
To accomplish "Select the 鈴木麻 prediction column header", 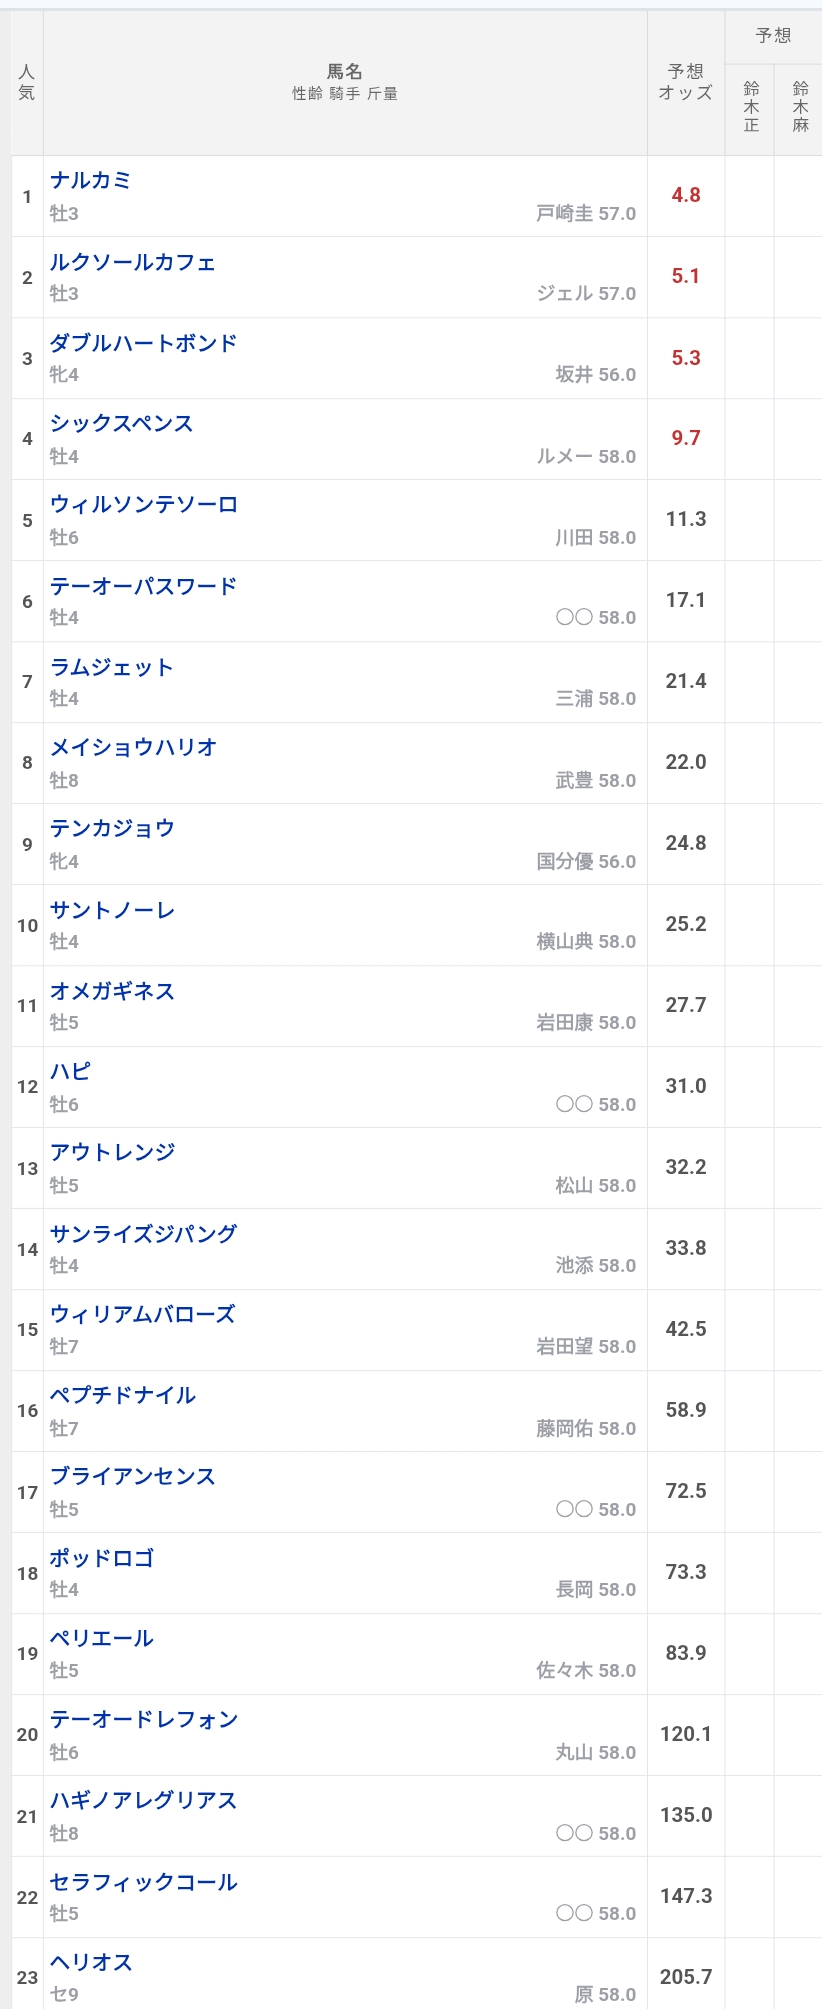I will (800, 106).
